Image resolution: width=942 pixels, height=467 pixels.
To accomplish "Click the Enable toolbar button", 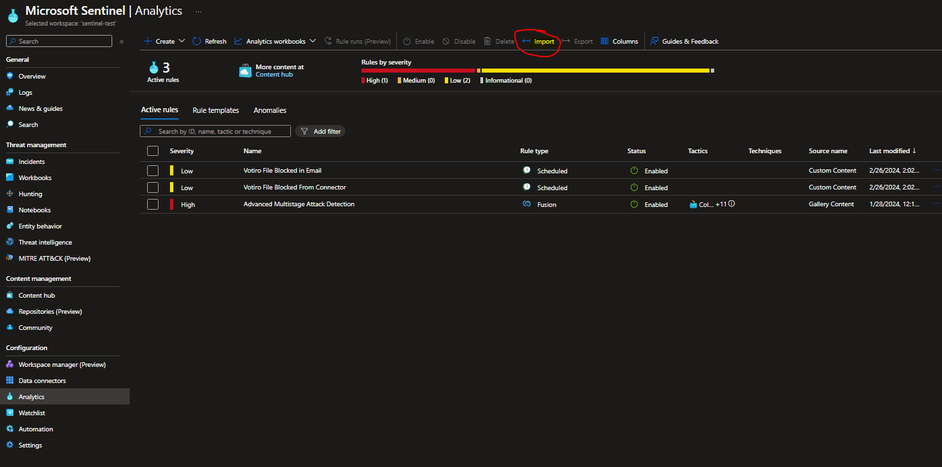I will click(418, 41).
